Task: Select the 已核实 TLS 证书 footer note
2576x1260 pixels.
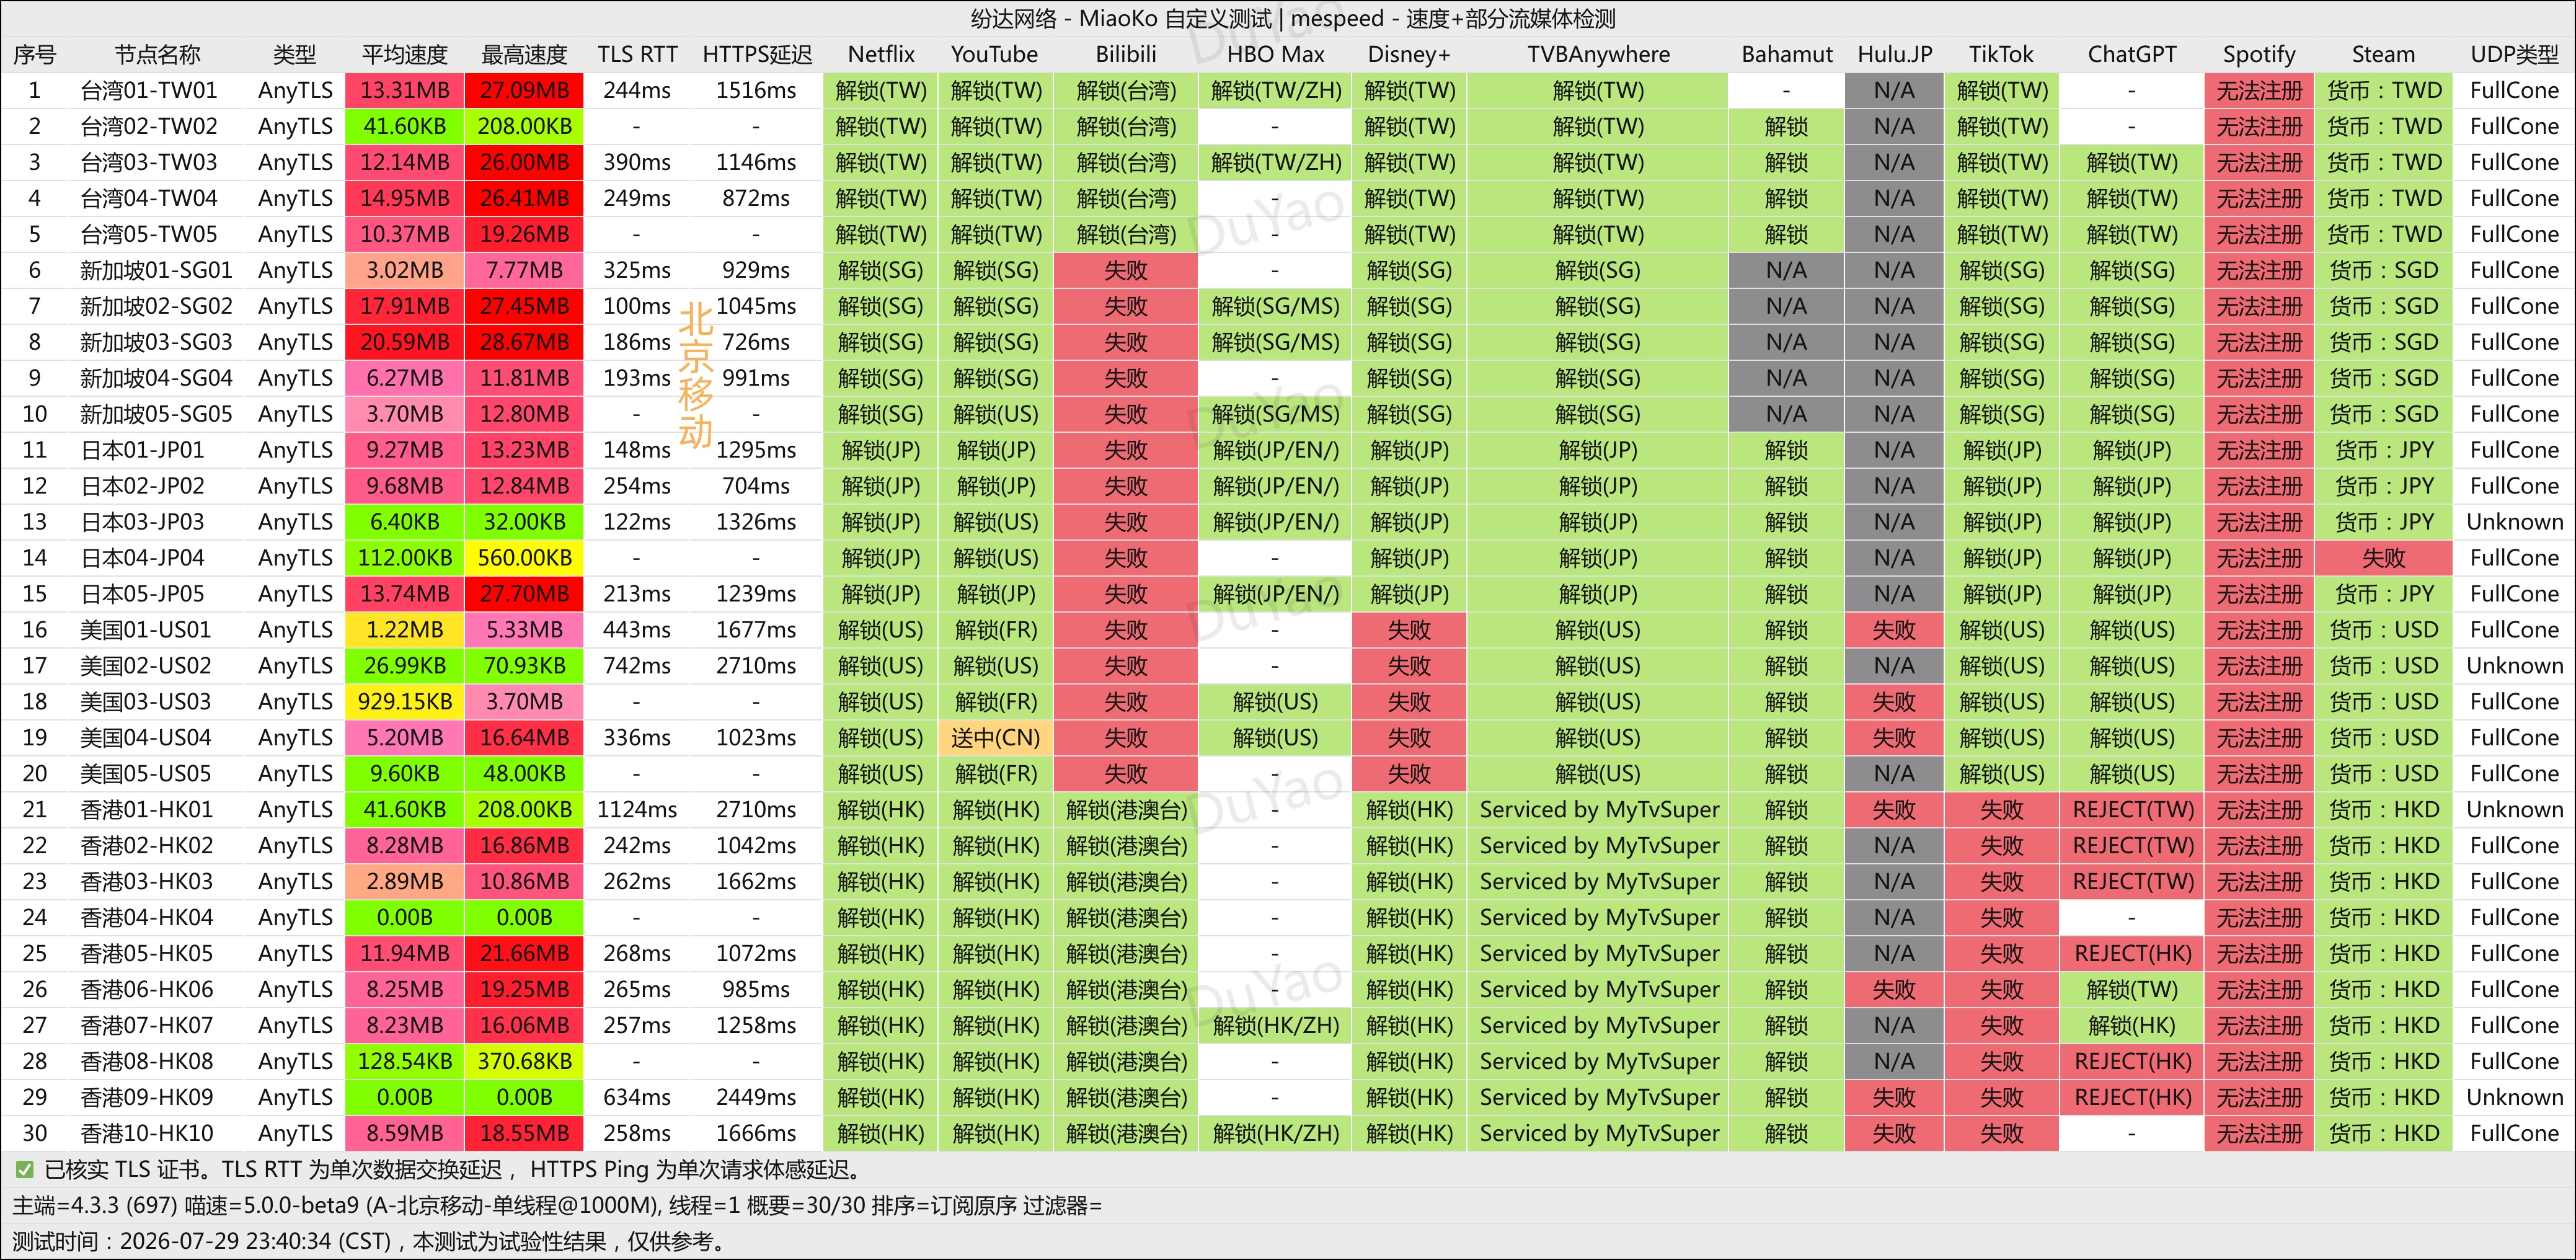Action: [x=453, y=1169]
